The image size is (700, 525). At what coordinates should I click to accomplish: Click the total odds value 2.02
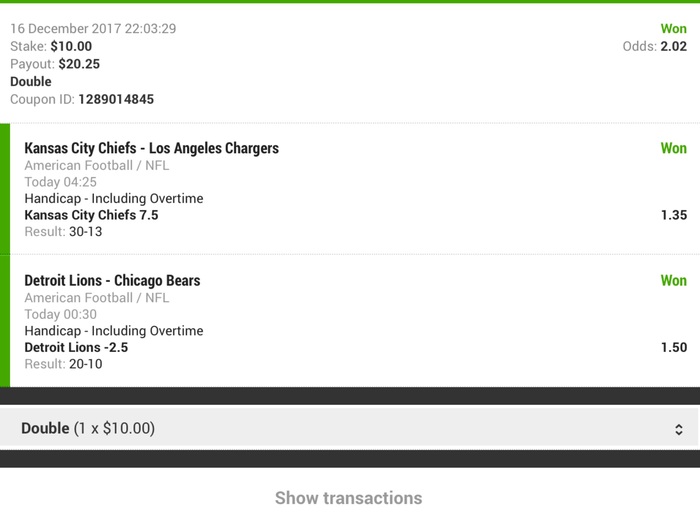[x=674, y=46]
